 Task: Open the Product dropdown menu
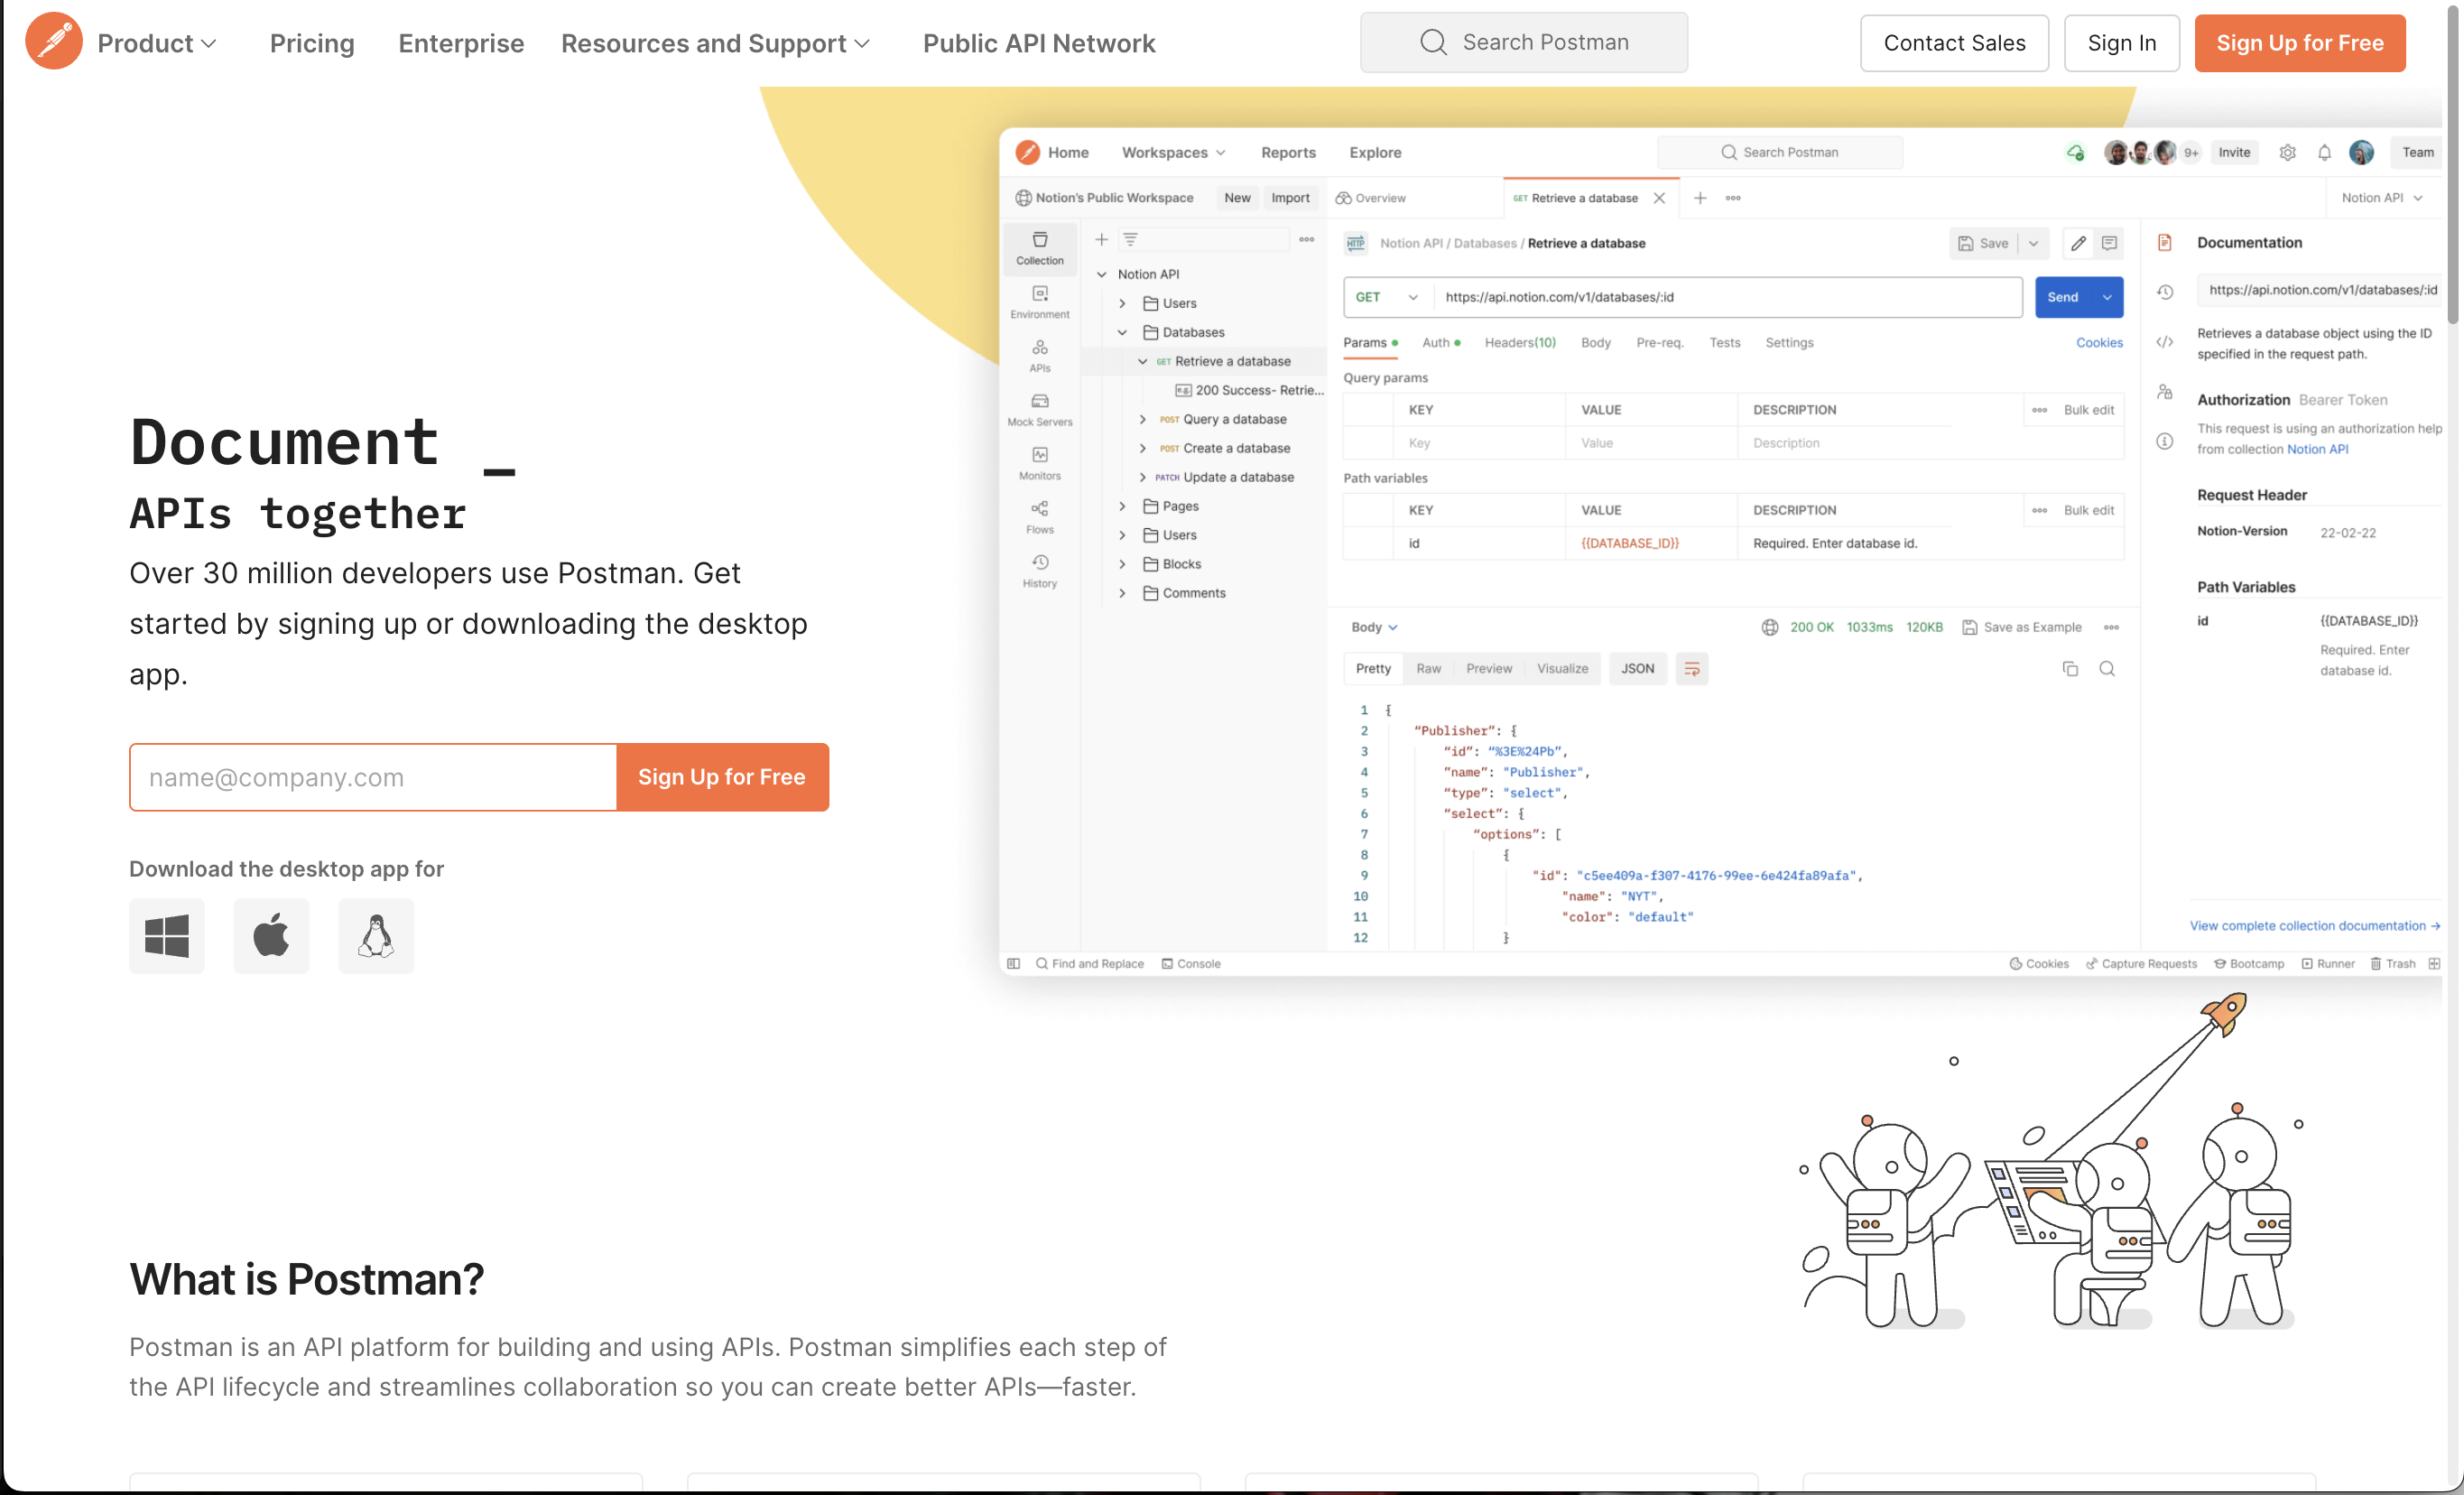(156, 43)
